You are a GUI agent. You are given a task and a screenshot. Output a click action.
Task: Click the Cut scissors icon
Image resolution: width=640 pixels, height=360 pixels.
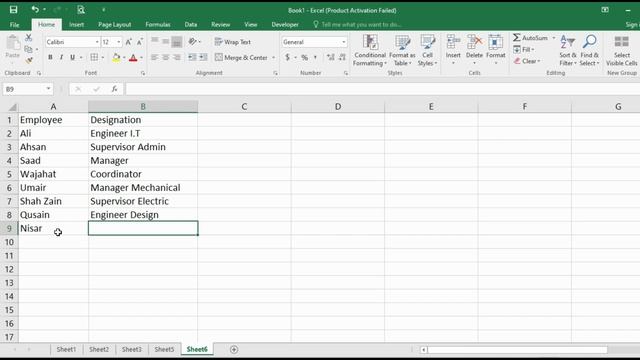[29, 38]
